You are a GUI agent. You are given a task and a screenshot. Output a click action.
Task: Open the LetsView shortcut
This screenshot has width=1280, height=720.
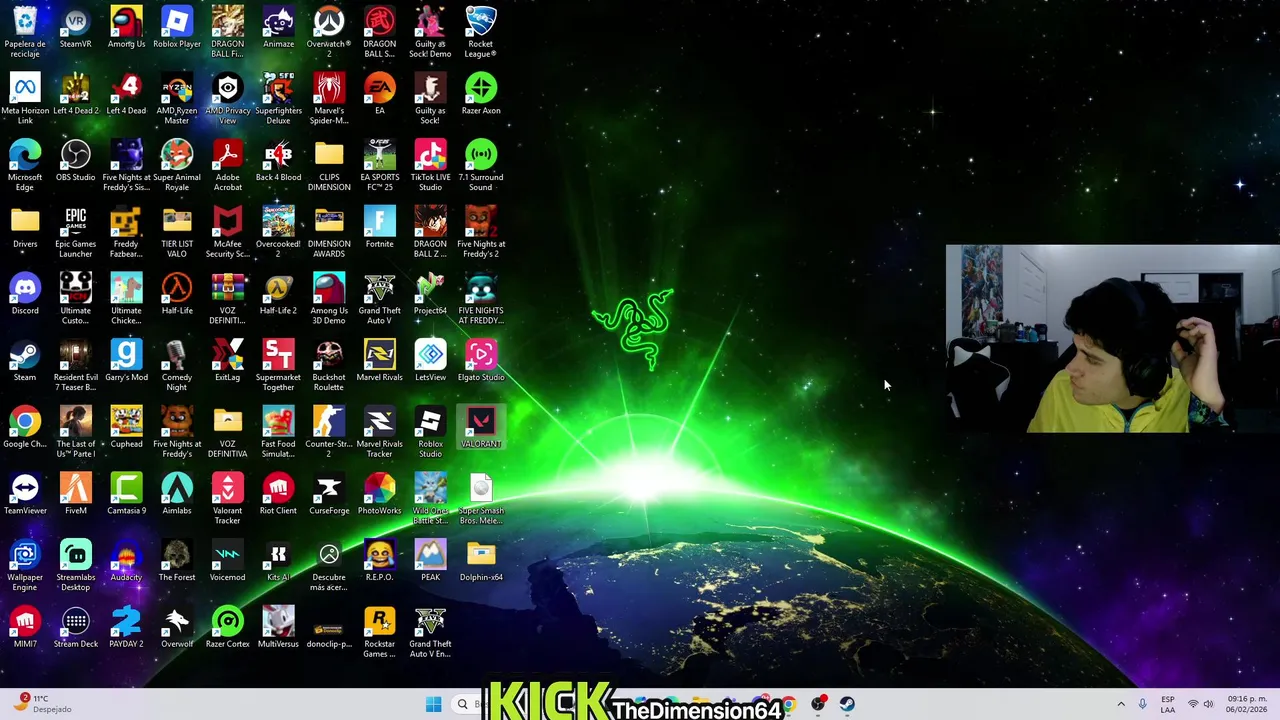(430, 361)
